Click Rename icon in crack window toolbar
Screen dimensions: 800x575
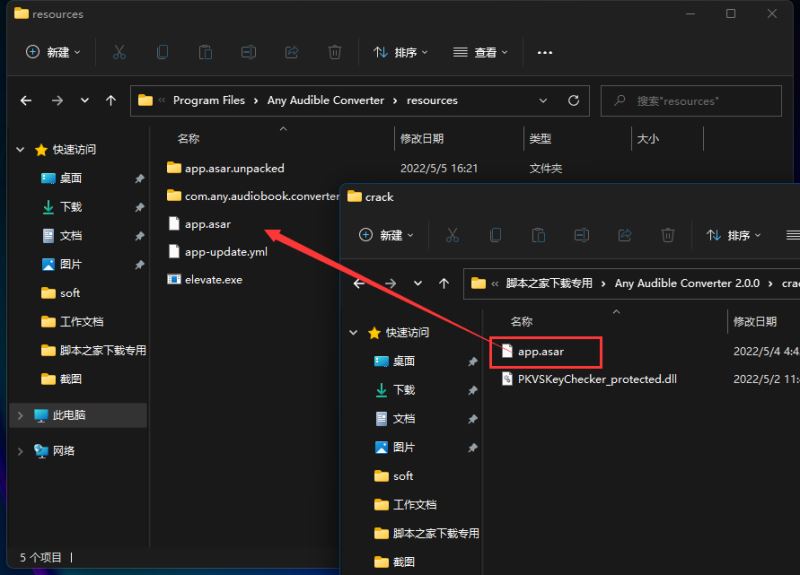(x=582, y=235)
